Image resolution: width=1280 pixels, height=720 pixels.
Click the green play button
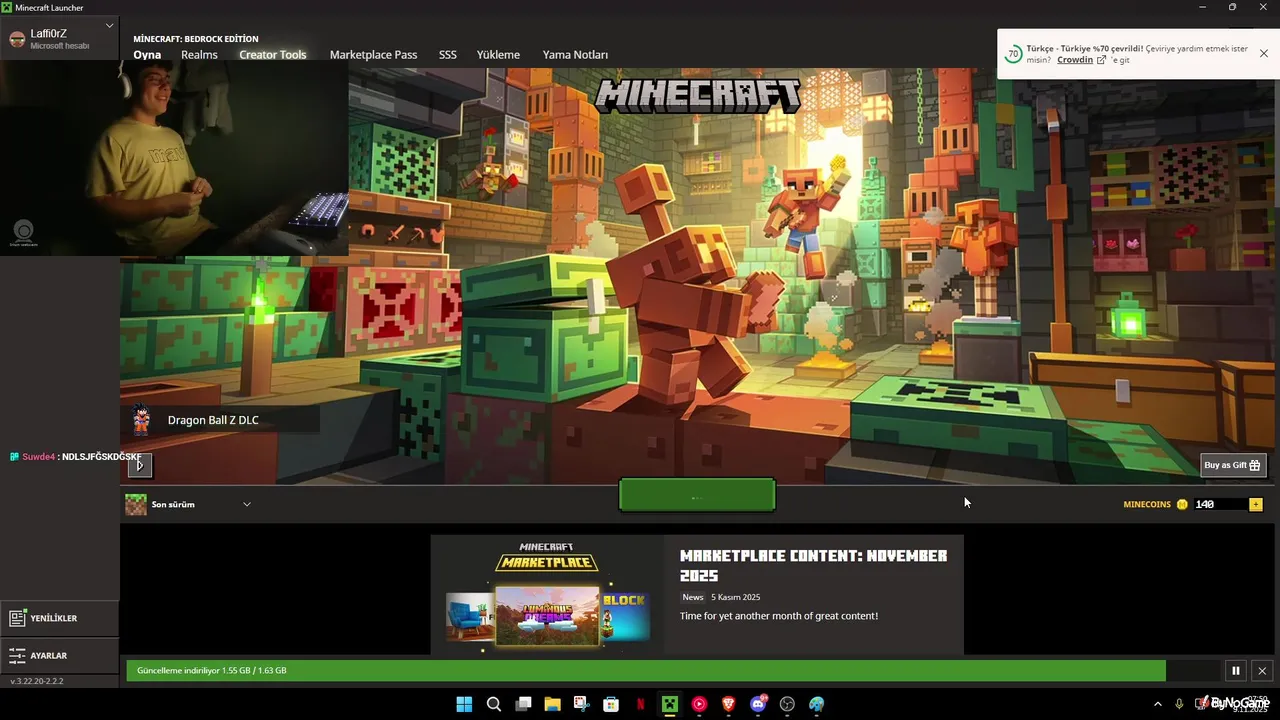coord(697,496)
